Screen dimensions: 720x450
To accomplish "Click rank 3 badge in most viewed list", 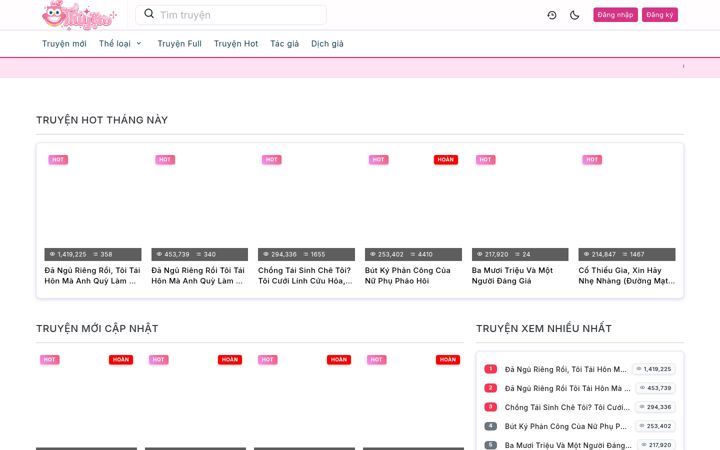I will (490, 407).
